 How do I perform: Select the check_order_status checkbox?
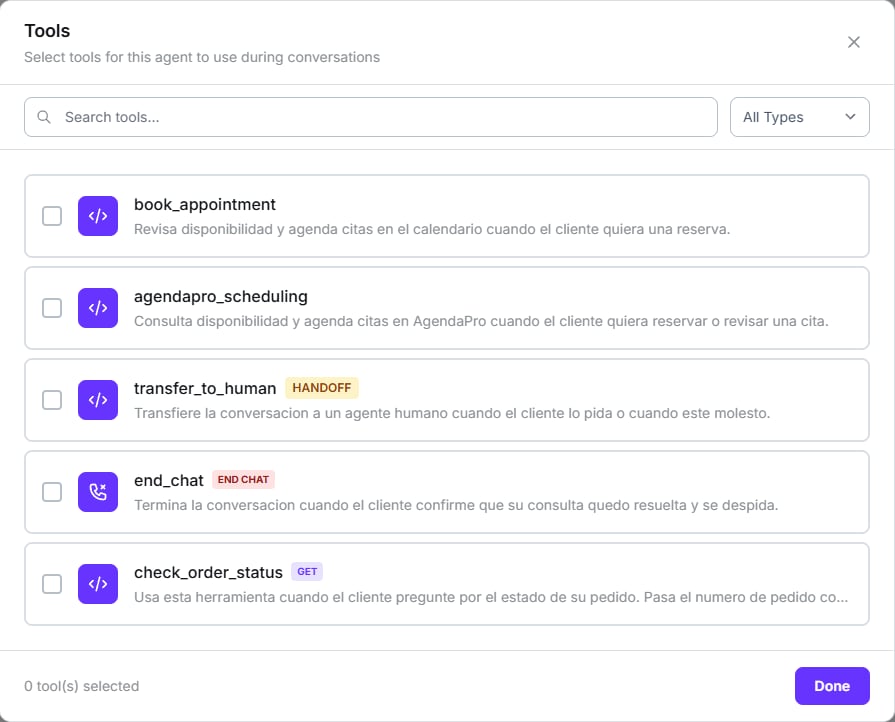52,584
